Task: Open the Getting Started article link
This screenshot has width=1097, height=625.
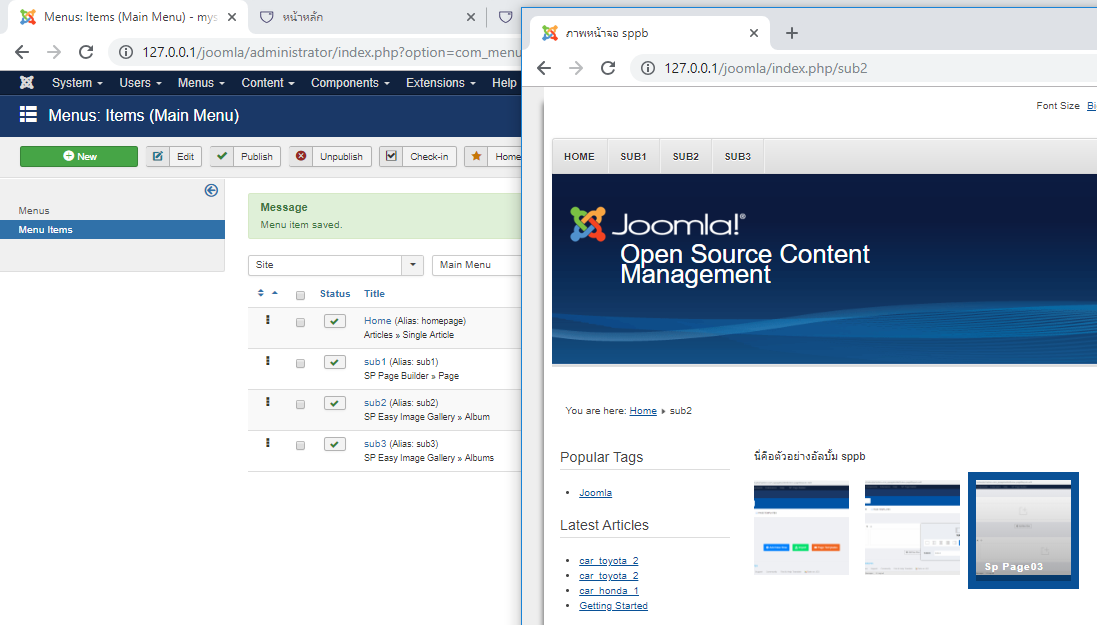Action: pyautogui.click(x=613, y=606)
